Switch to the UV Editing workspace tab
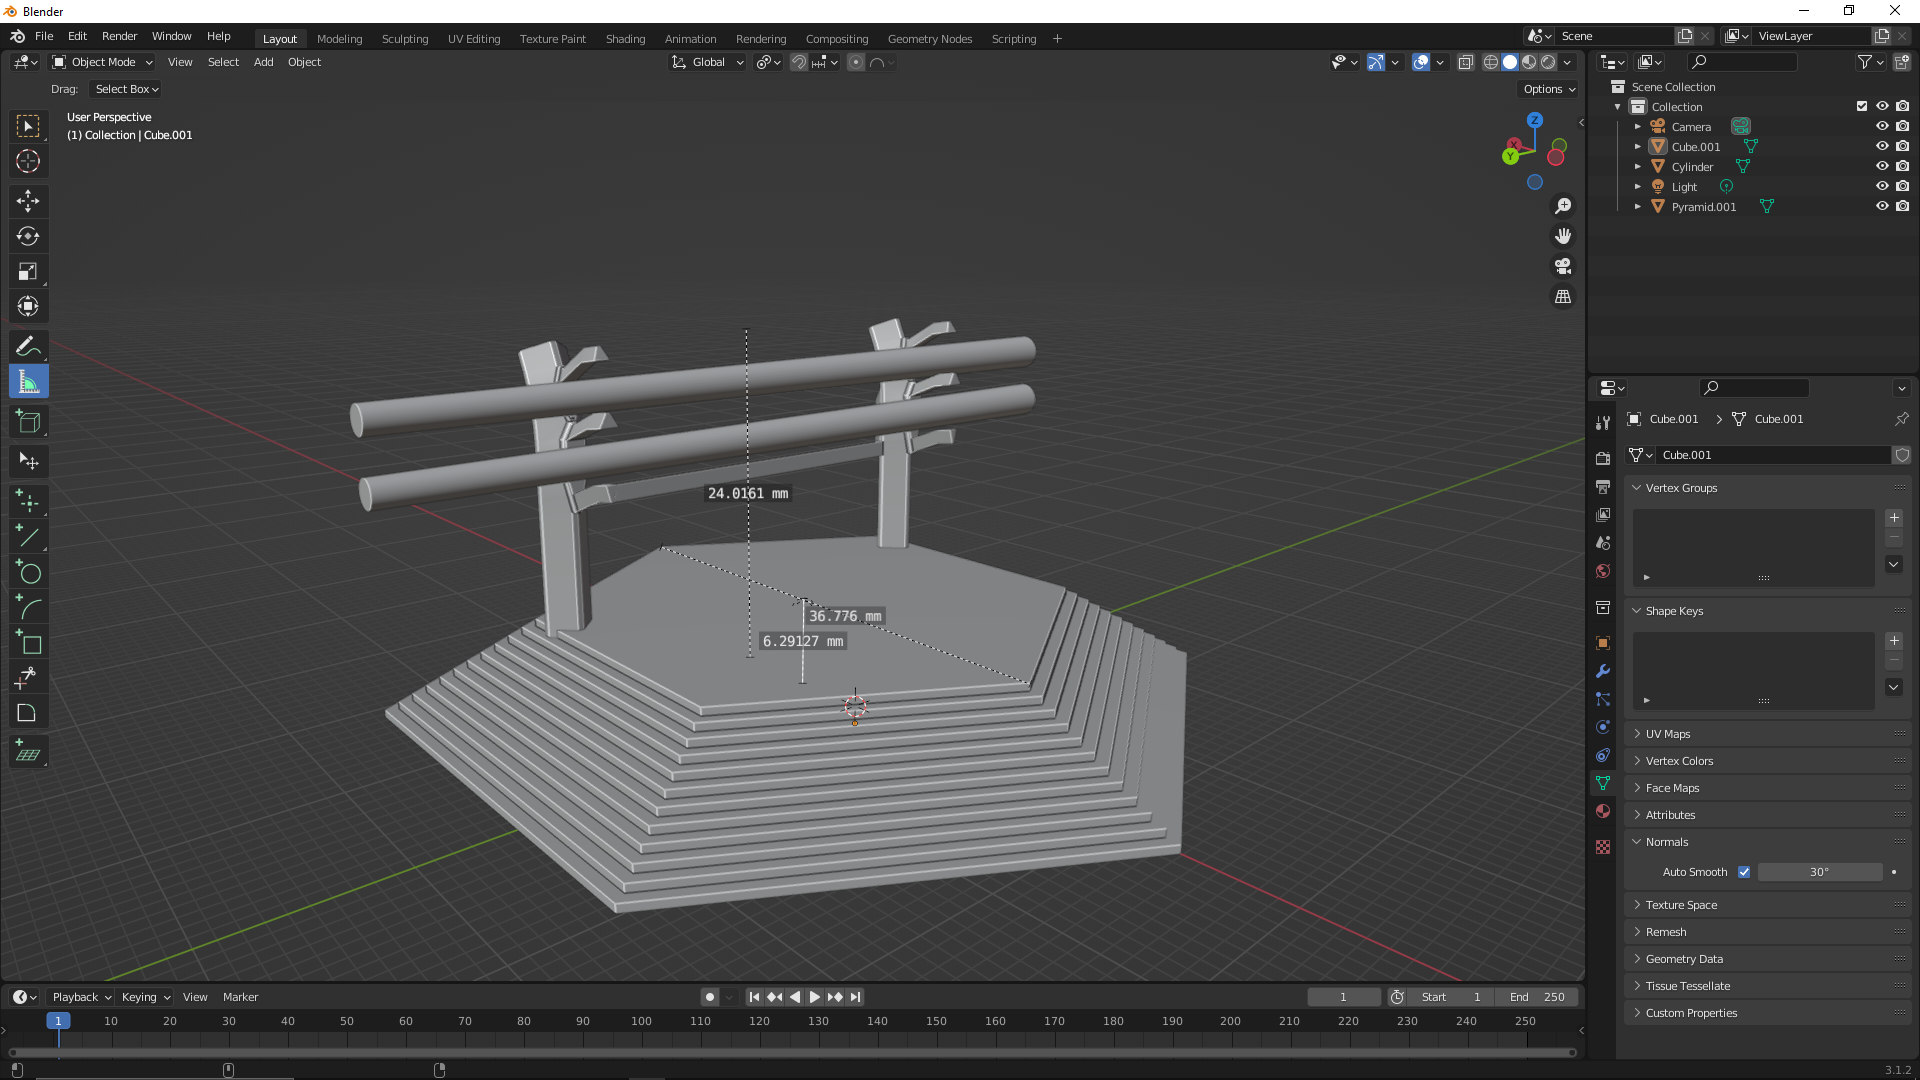The width and height of the screenshot is (1920, 1080). click(474, 39)
